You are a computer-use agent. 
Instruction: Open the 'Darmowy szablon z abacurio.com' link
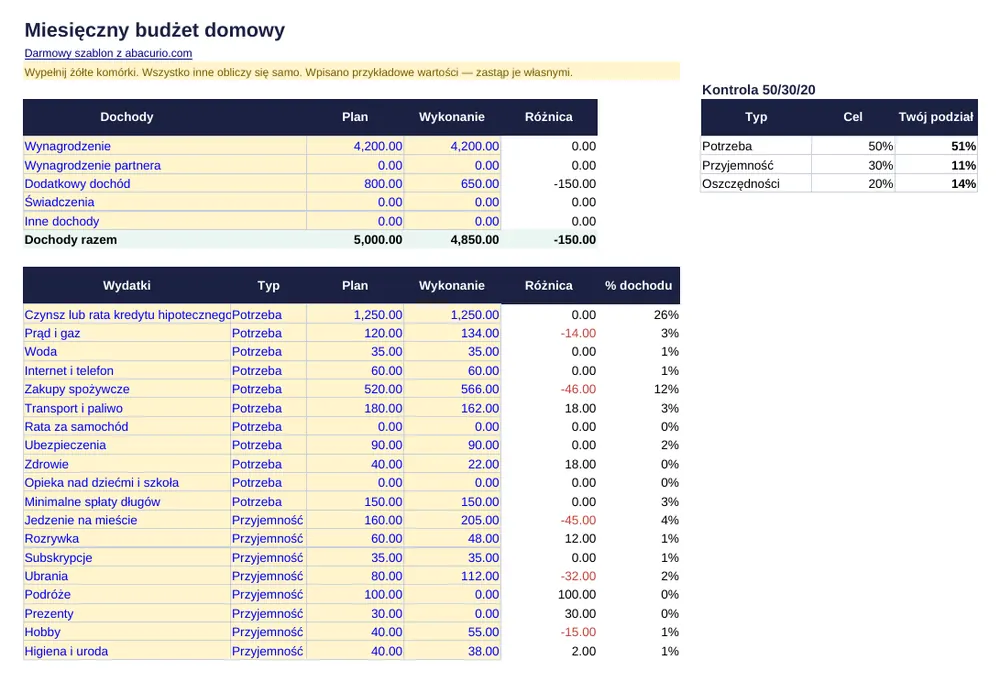point(108,54)
